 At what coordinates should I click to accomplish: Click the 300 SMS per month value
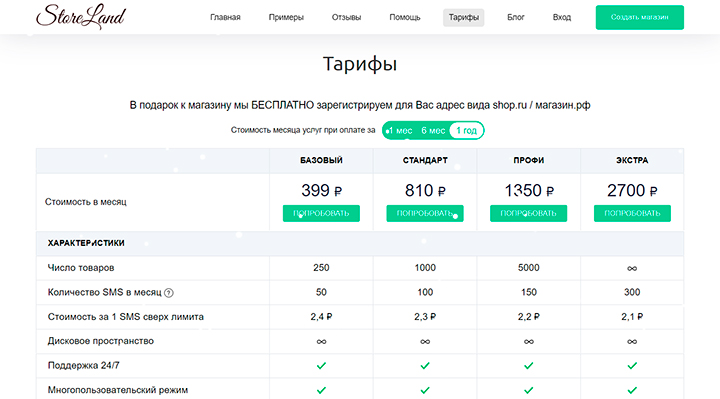pyautogui.click(x=632, y=292)
